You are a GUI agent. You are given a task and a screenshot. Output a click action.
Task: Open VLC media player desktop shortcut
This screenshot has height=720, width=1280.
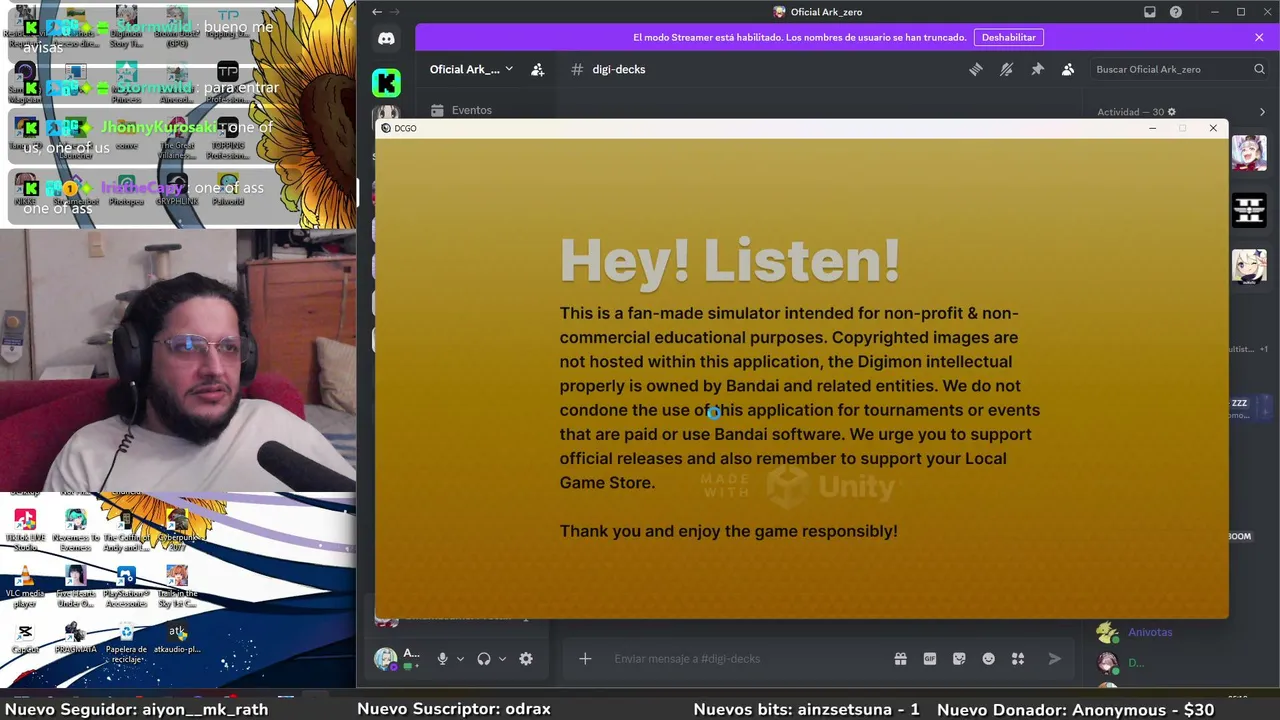click(25, 587)
